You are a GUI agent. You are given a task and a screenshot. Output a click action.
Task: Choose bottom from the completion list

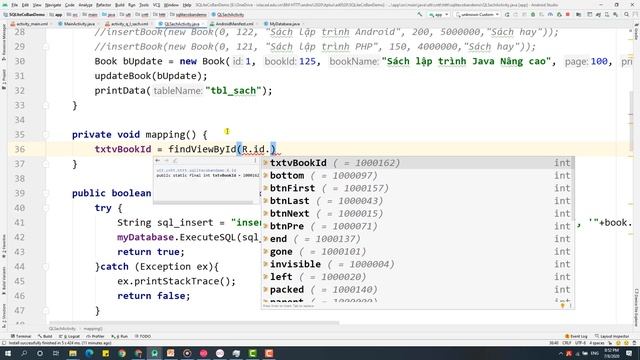418,176
